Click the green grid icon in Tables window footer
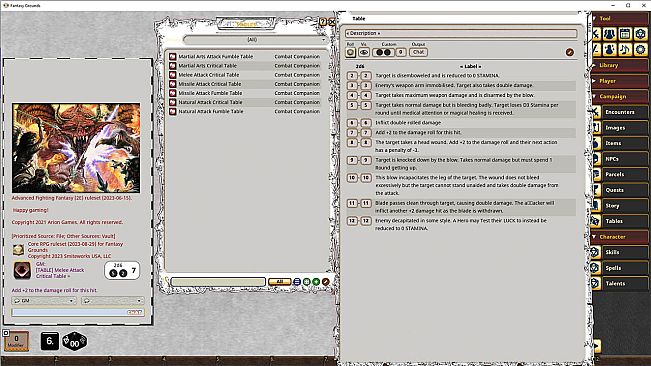The width and height of the screenshot is (651, 366). (307, 282)
